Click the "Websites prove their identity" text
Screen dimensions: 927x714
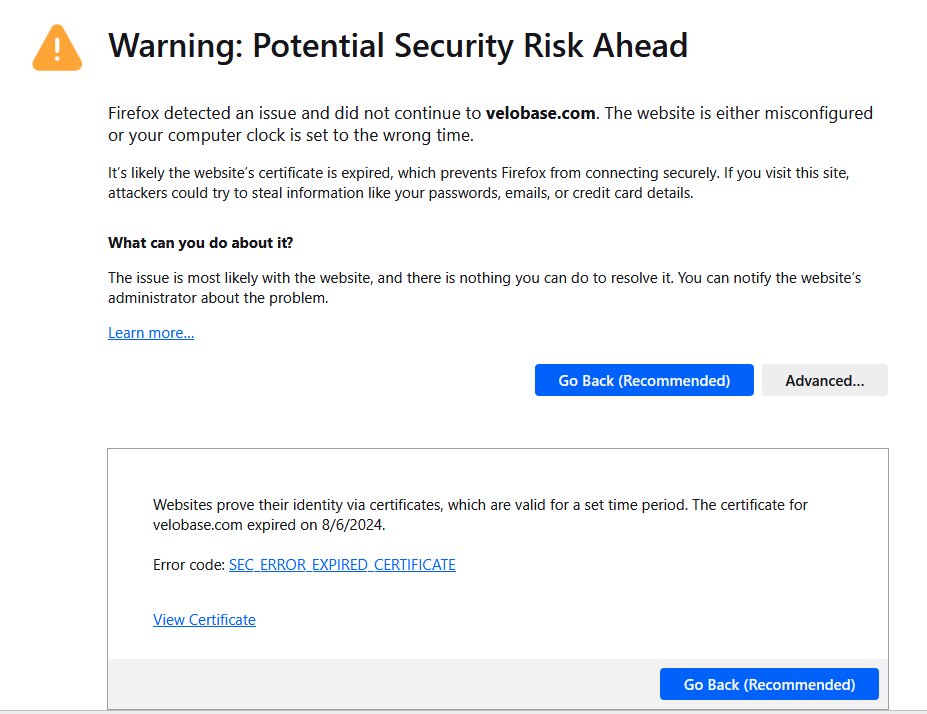point(300,505)
